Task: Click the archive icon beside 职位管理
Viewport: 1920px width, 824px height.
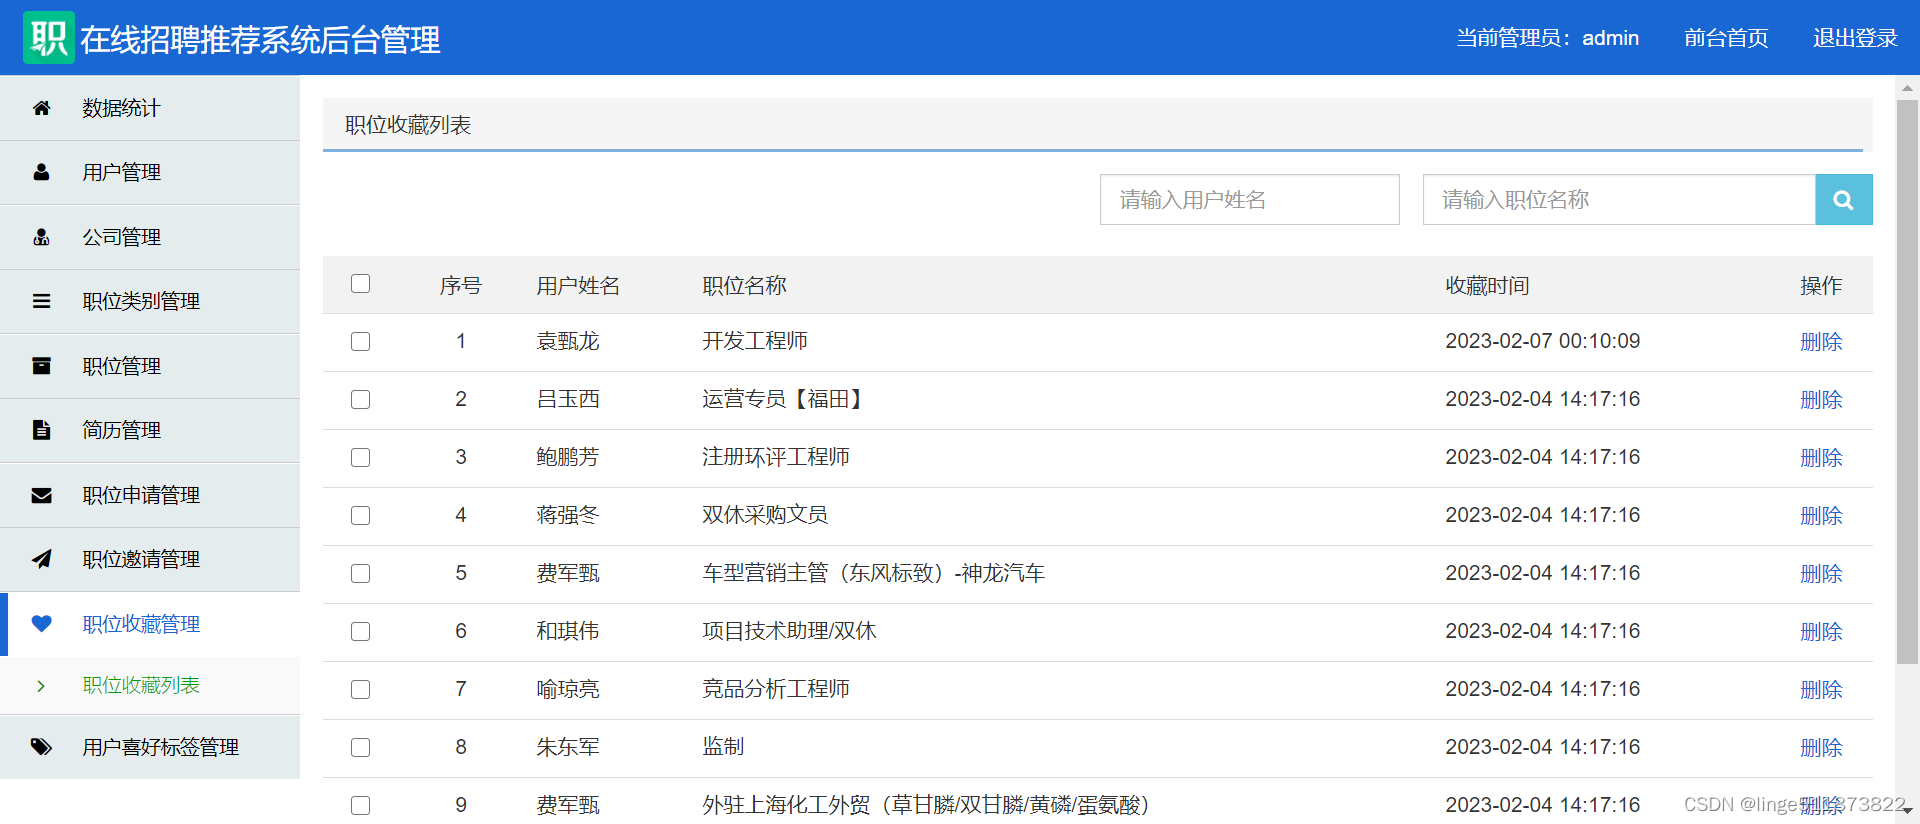Action: [41, 366]
